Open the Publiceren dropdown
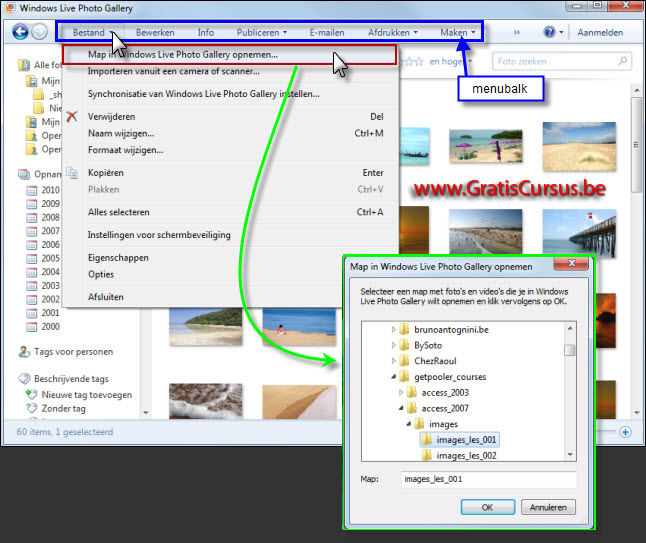This screenshot has width=646, height=543. pos(262,32)
